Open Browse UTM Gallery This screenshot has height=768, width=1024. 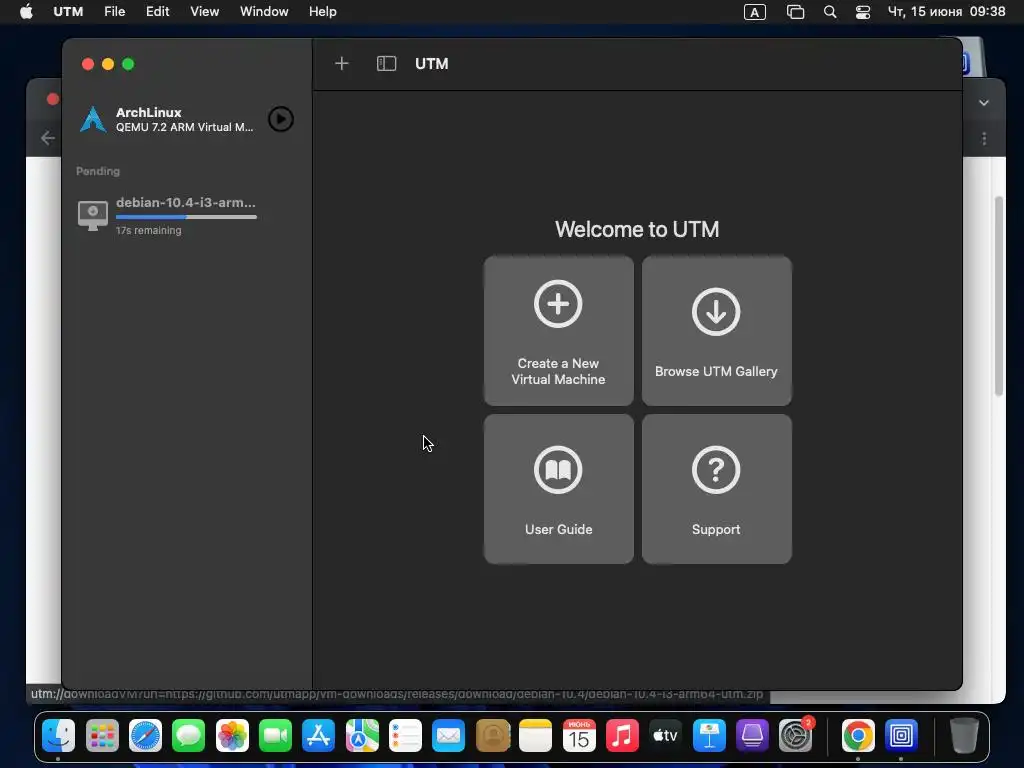(716, 330)
